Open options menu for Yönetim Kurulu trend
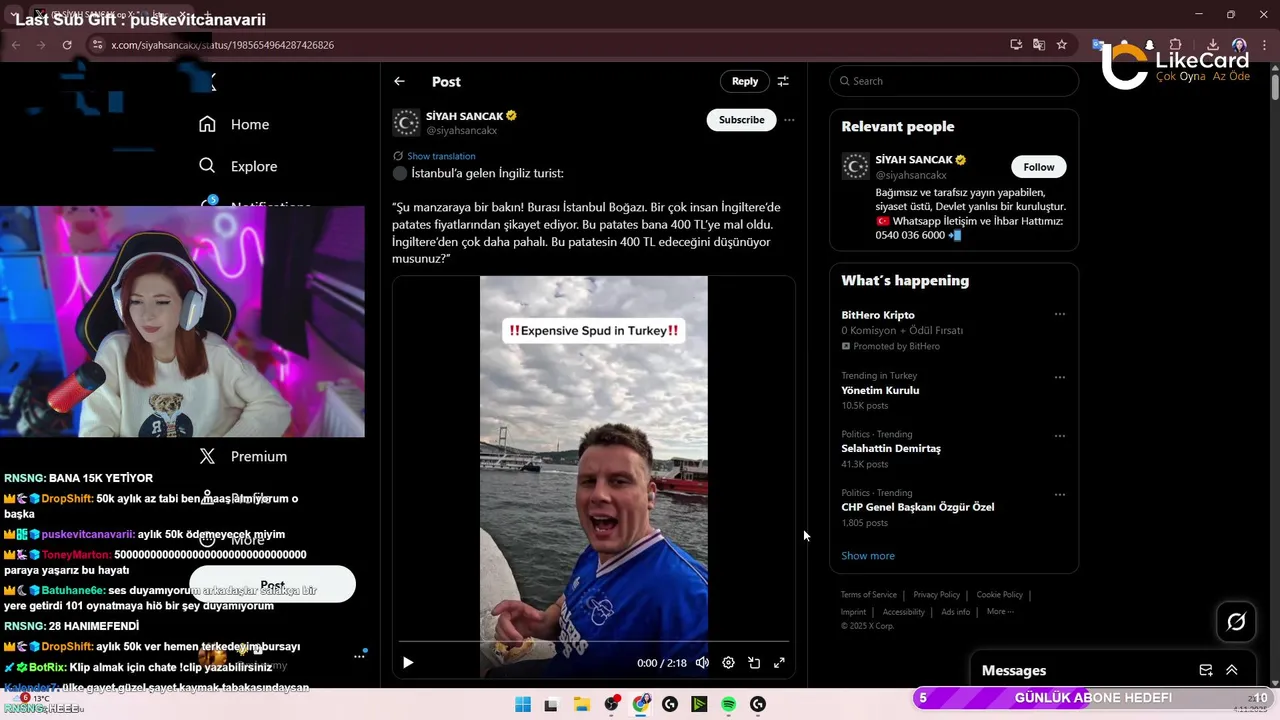 (1060, 377)
